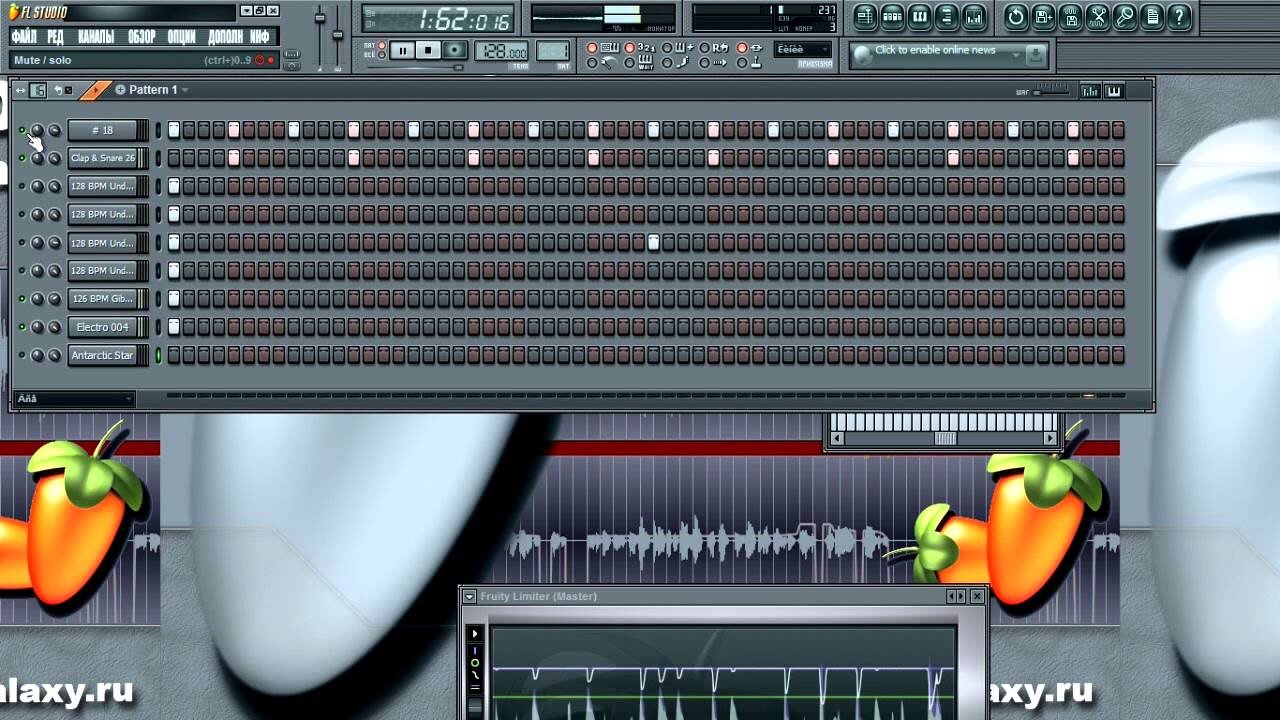Image resolution: width=1280 pixels, height=720 pixels.
Task: Click volume knob of Antarctic Star channel
Action: (54, 355)
